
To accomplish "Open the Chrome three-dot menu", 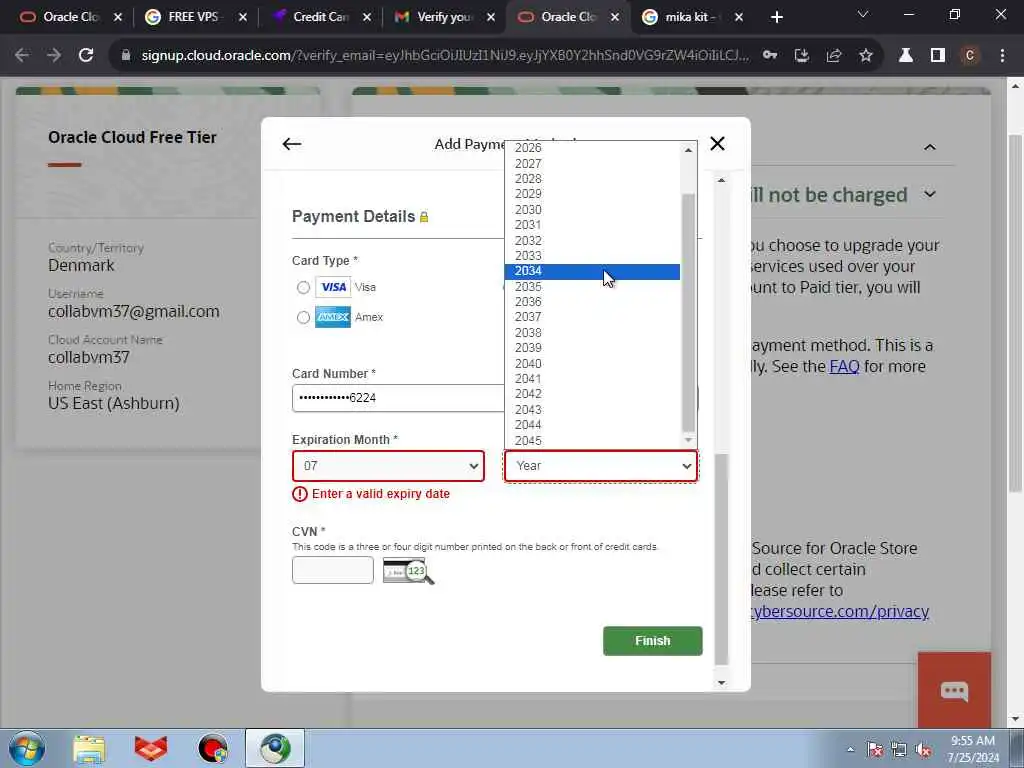I will click(x=1002, y=56).
